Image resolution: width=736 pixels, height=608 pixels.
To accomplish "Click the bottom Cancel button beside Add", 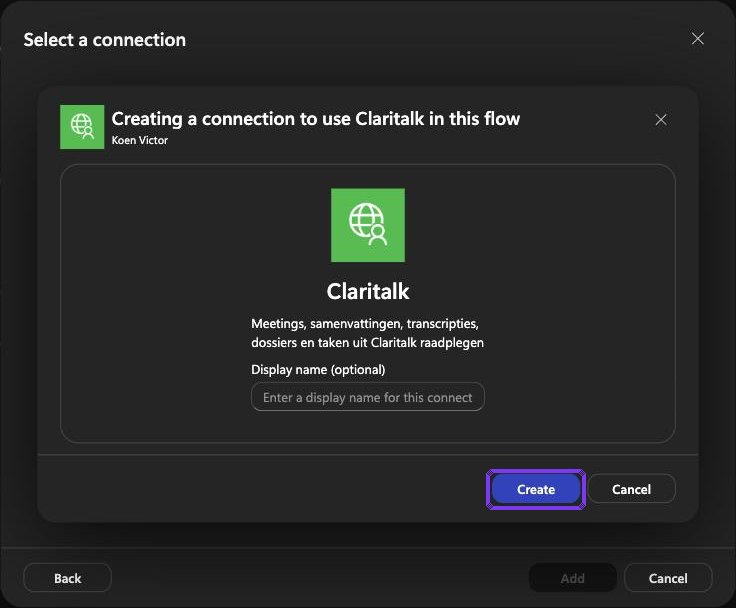I will [668, 578].
